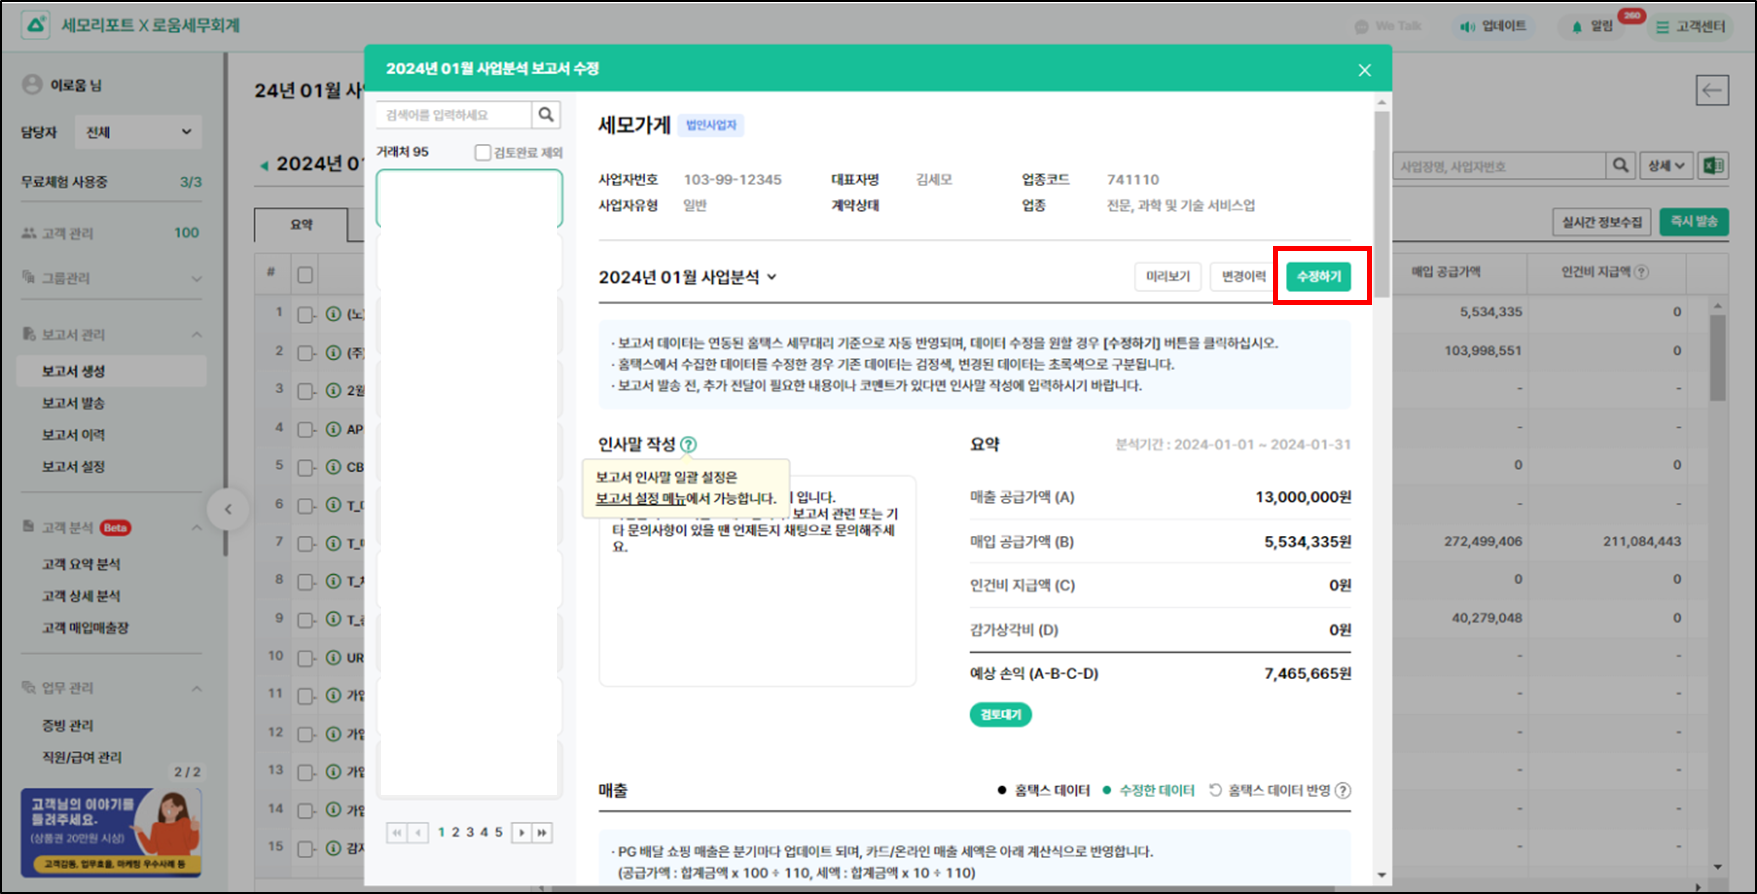
Task: Open the 보고서 설정 메뉴 link in tooltip
Action: (641, 498)
